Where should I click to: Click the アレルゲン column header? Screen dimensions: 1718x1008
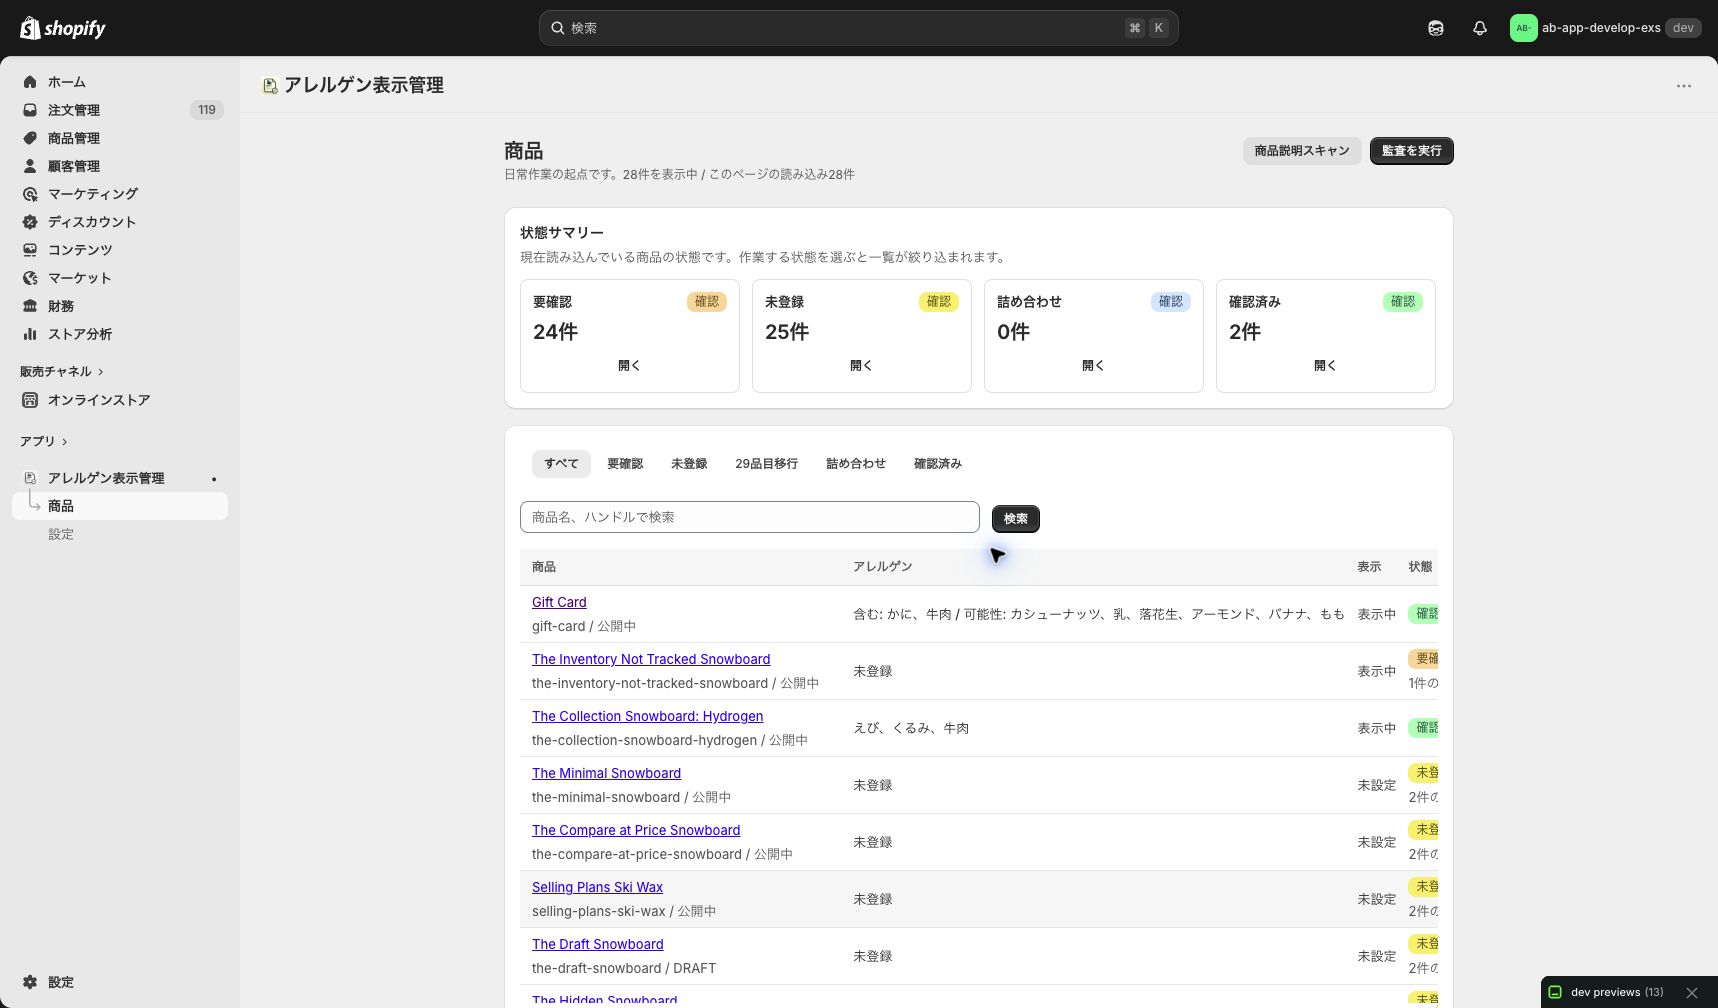point(882,567)
